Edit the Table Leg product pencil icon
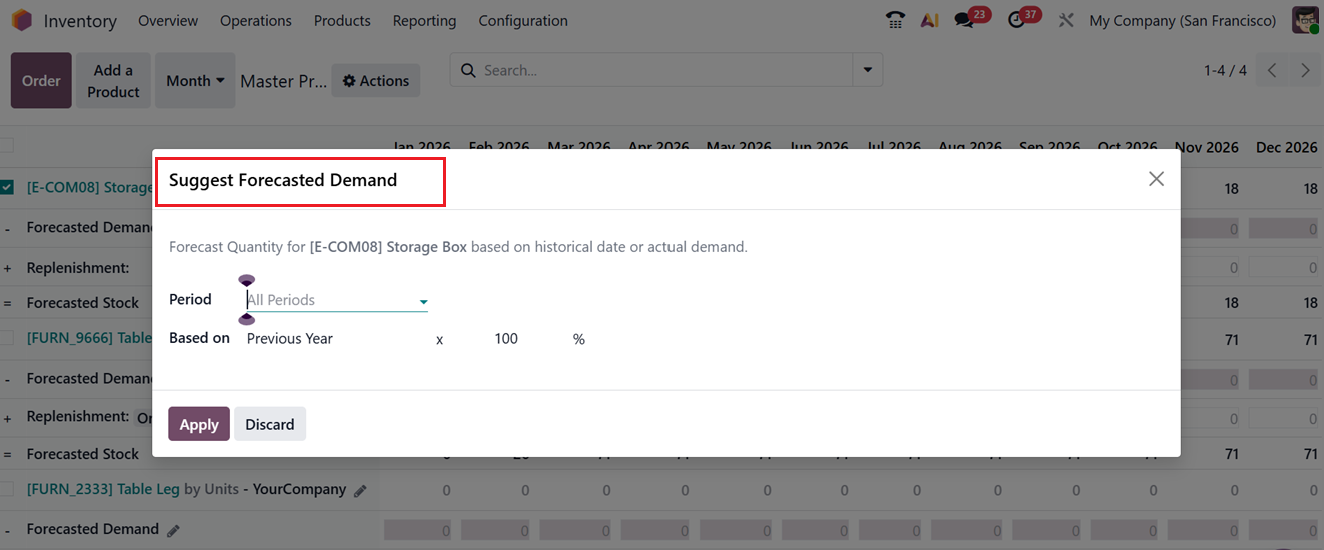 (361, 490)
